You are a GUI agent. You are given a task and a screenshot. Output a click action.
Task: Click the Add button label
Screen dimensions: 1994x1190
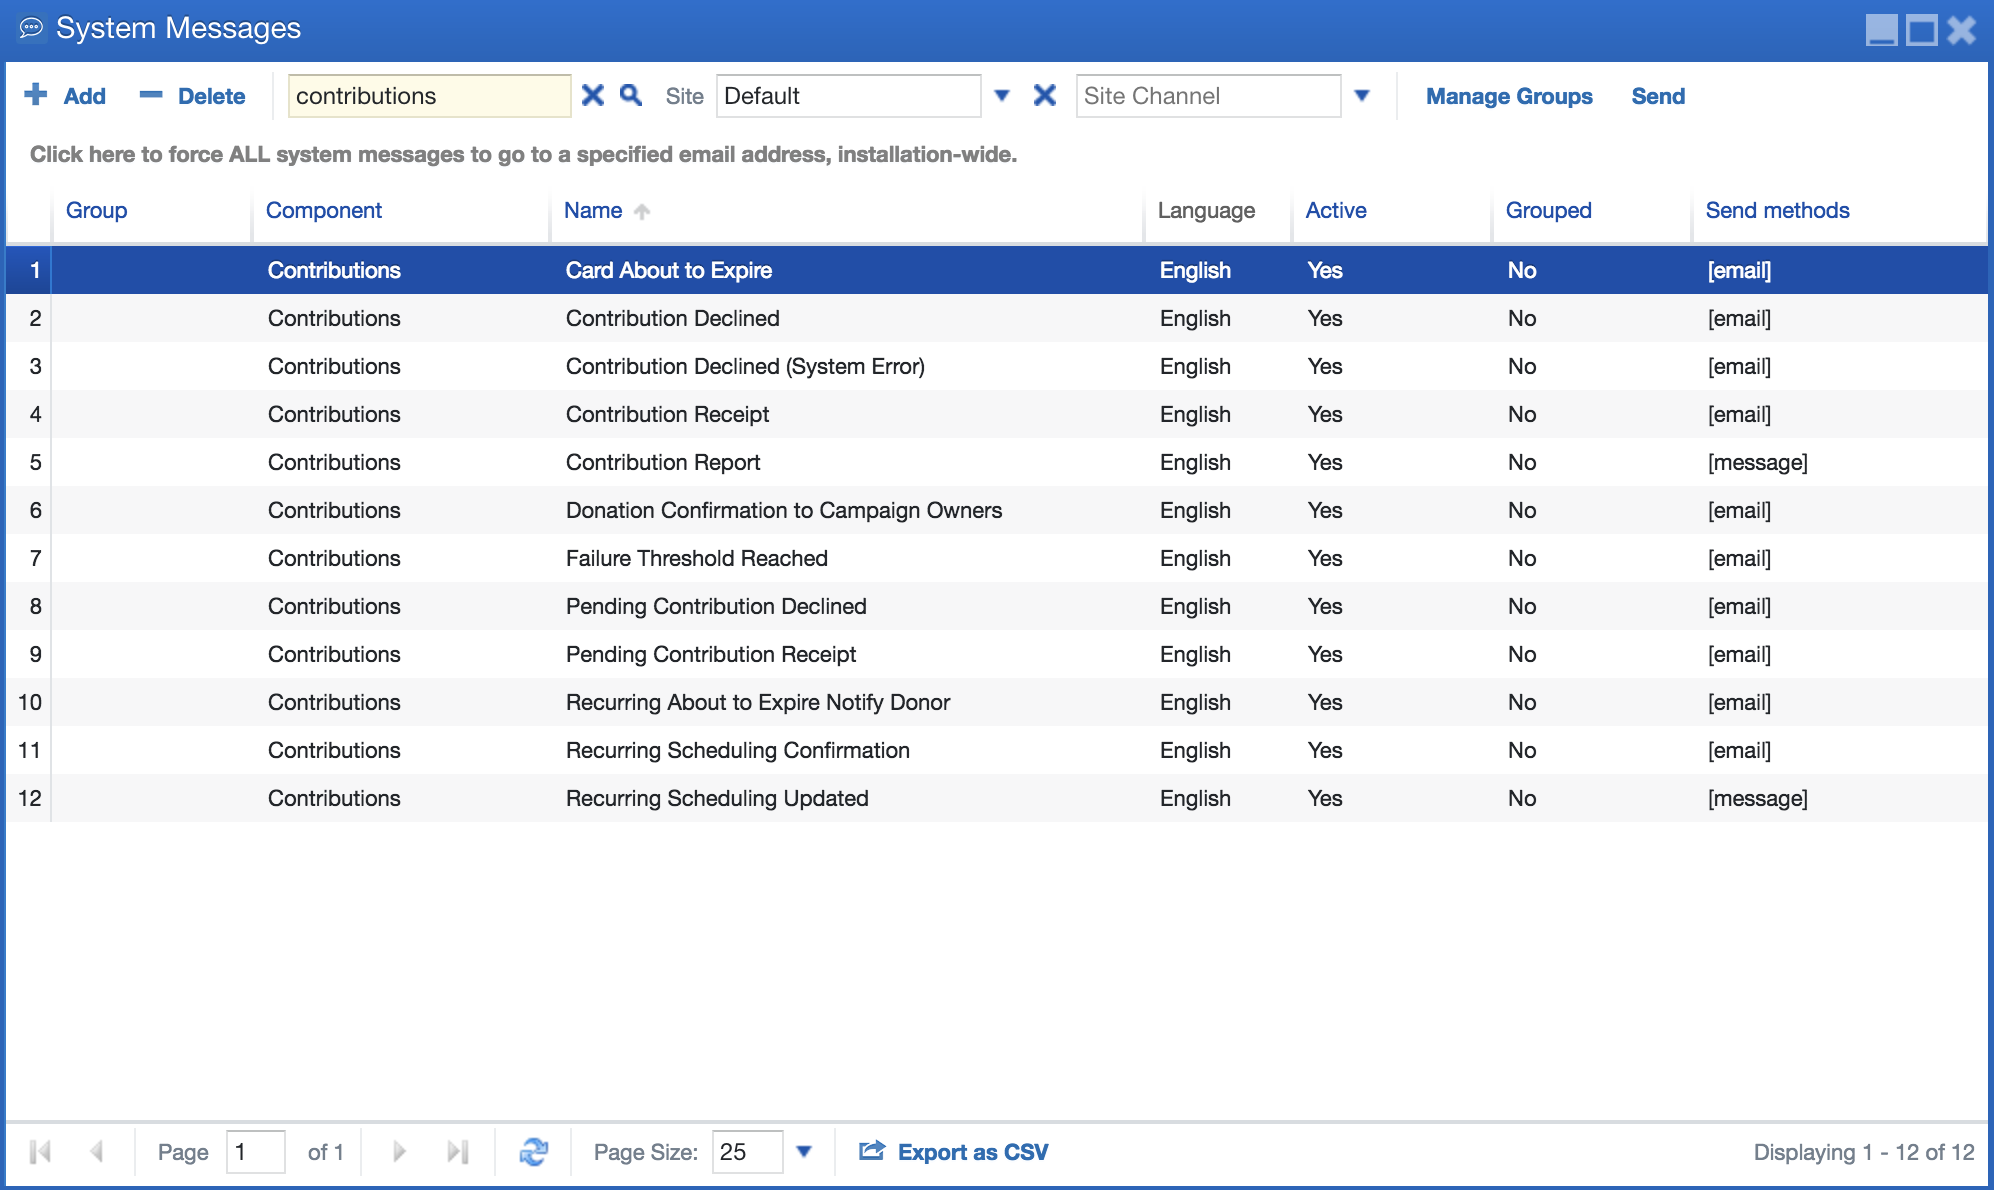pos(85,96)
